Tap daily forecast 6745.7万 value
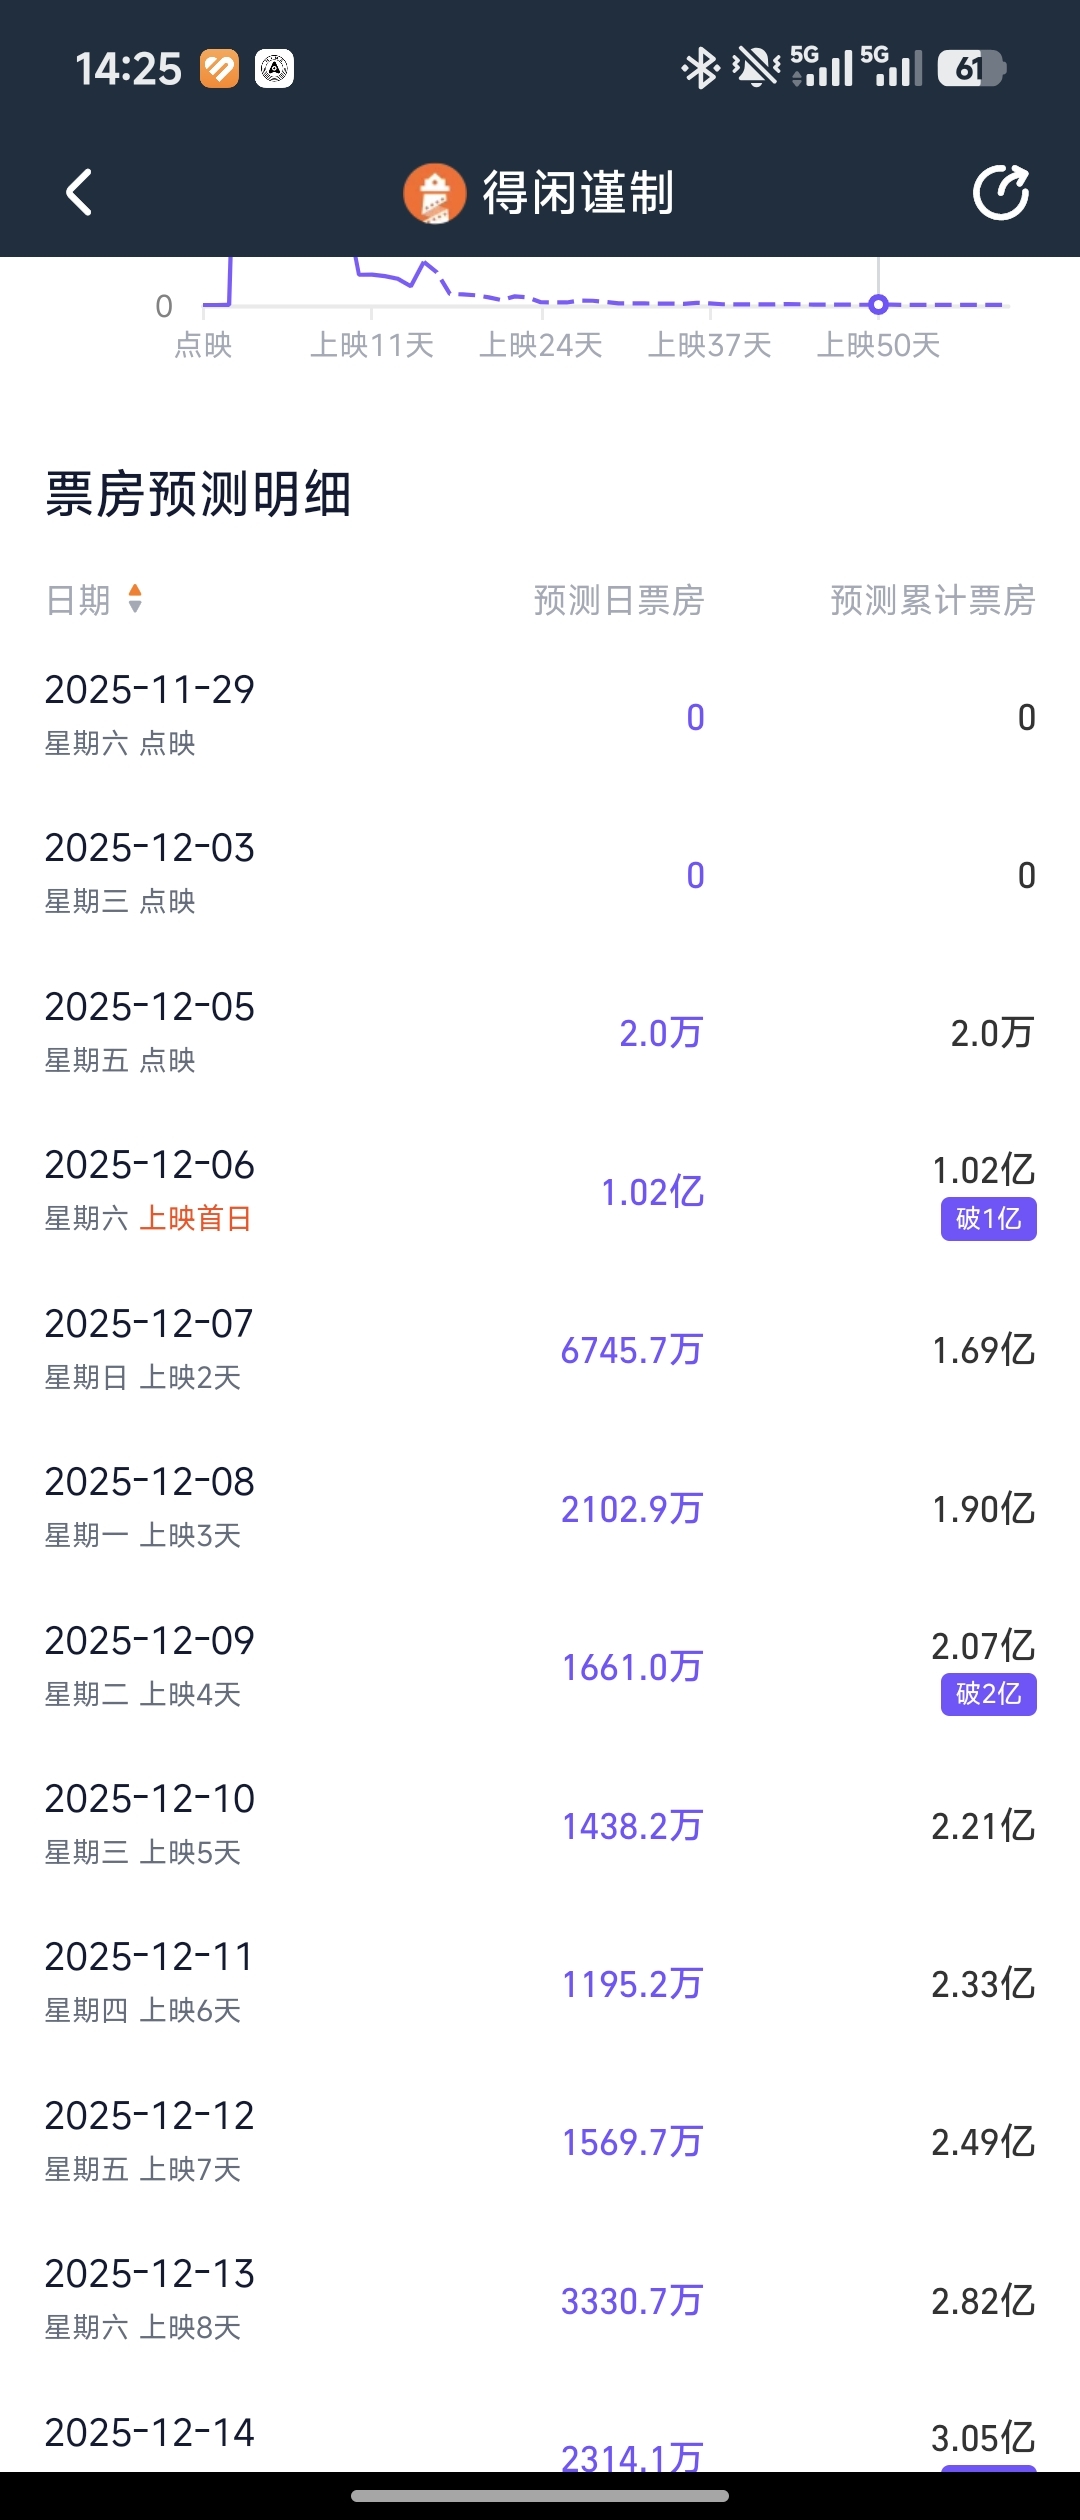This screenshot has height=2520, width=1080. 632,1350
